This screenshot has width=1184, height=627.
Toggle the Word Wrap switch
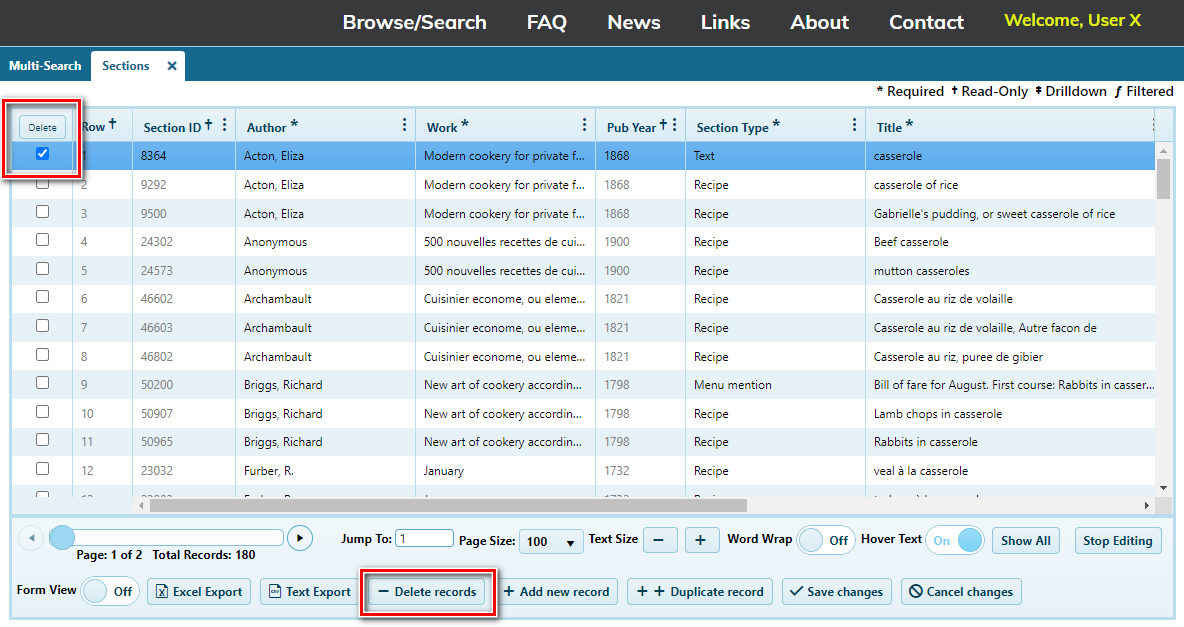pos(825,540)
